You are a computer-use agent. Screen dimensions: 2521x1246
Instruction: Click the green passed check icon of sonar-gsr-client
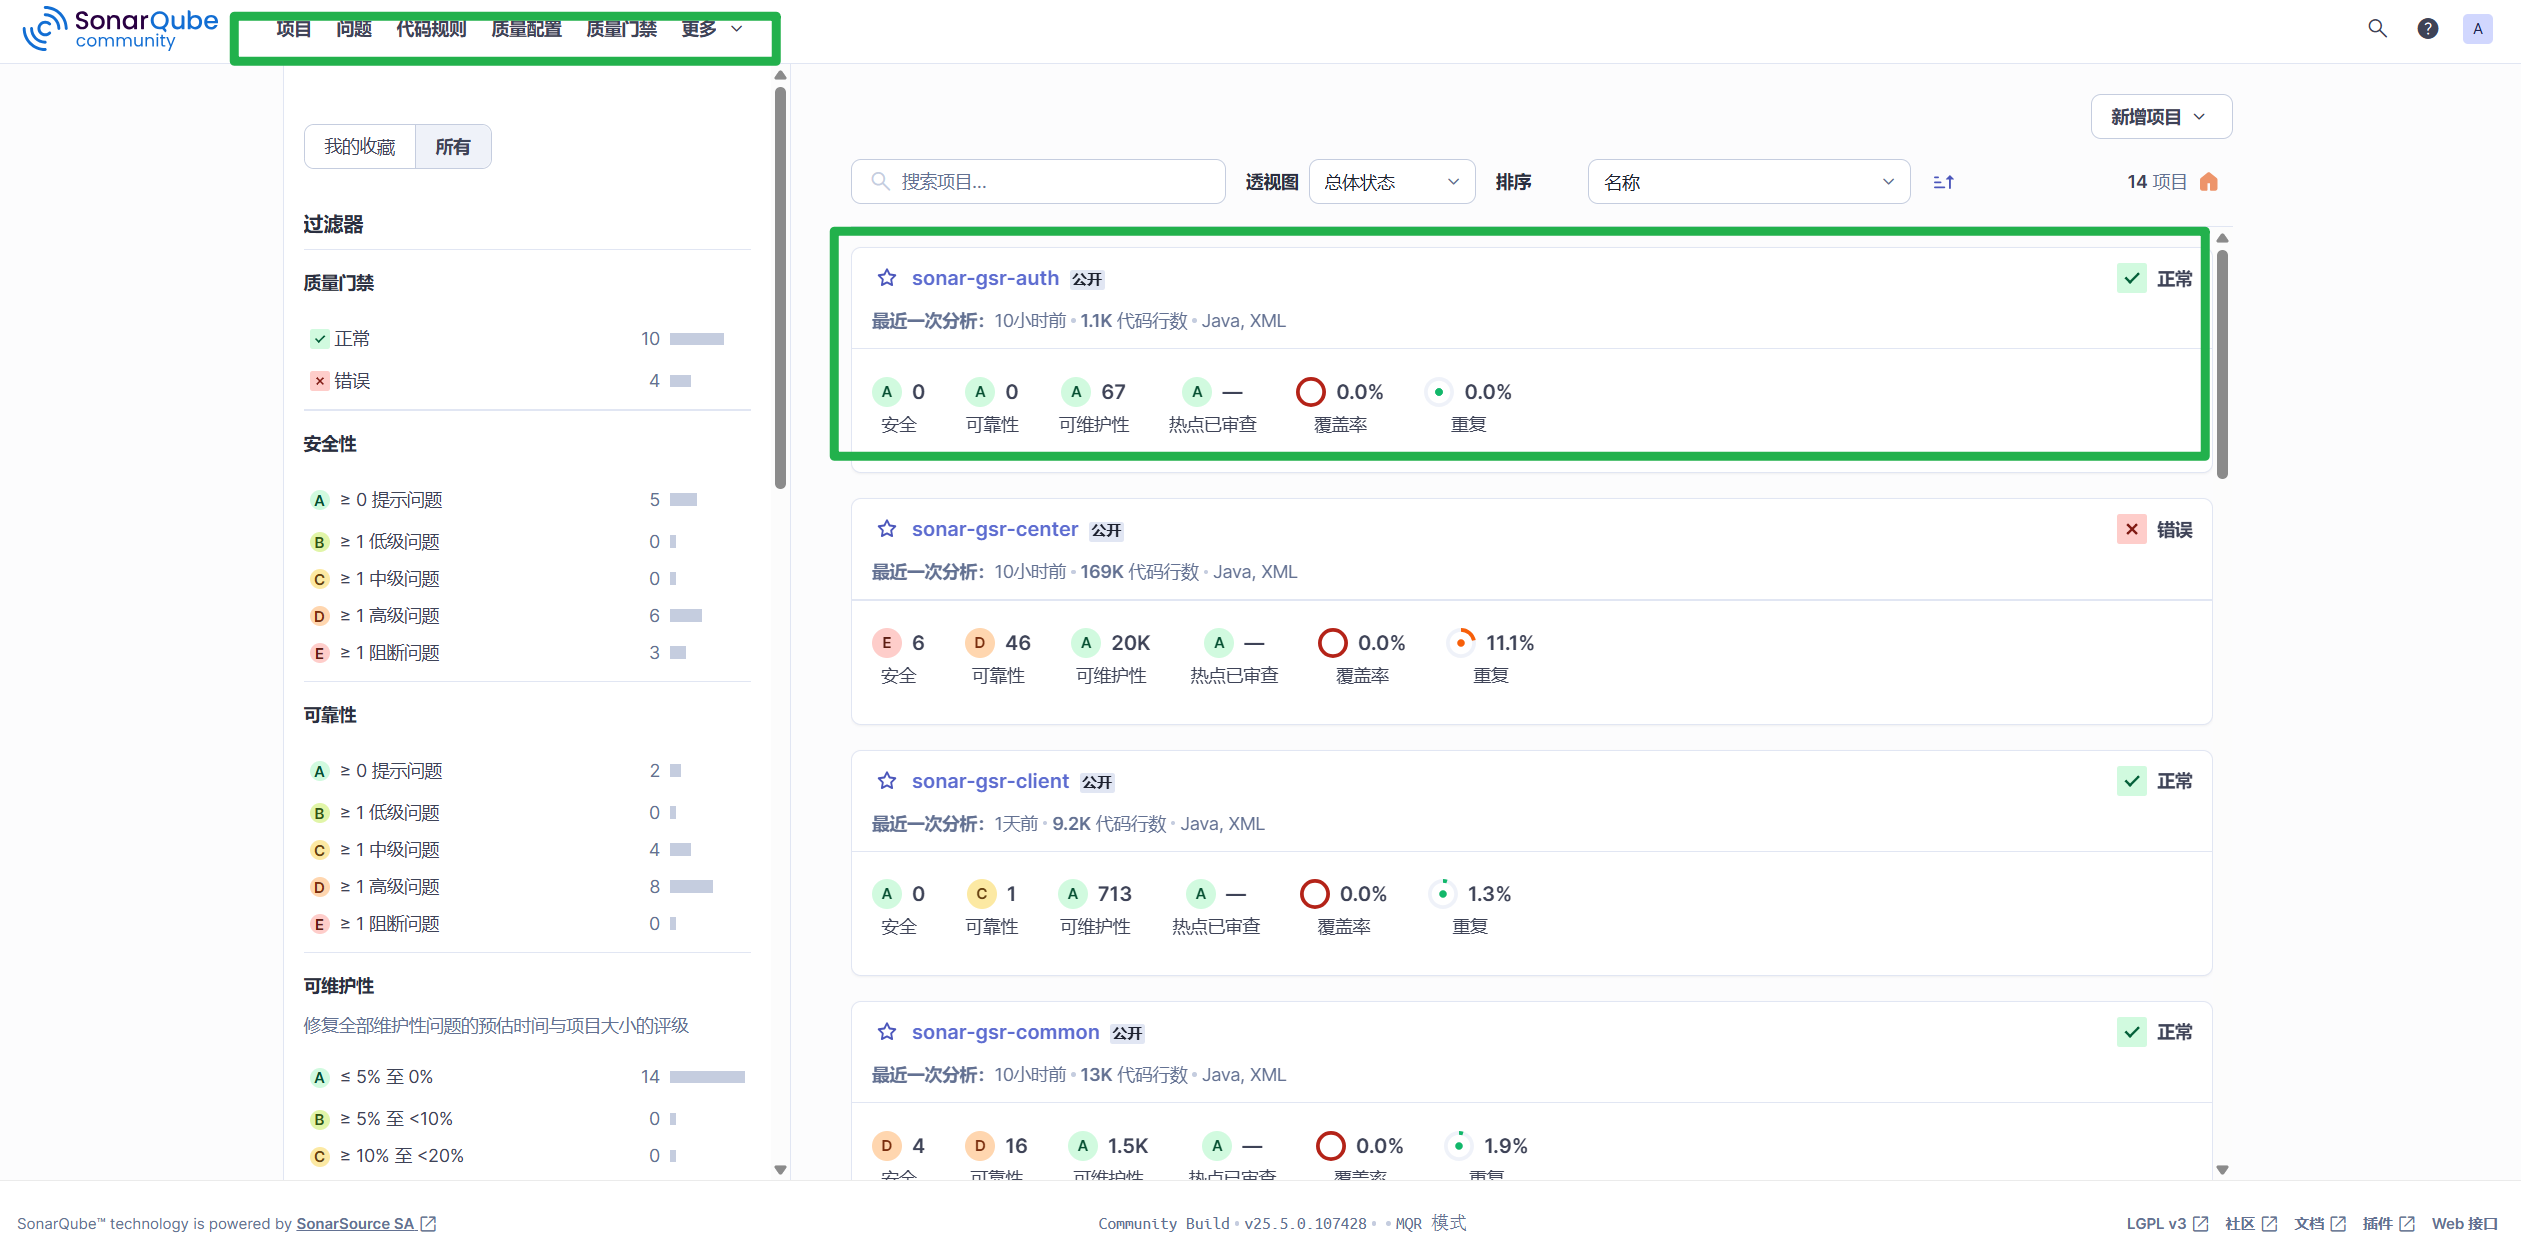(2131, 781)
